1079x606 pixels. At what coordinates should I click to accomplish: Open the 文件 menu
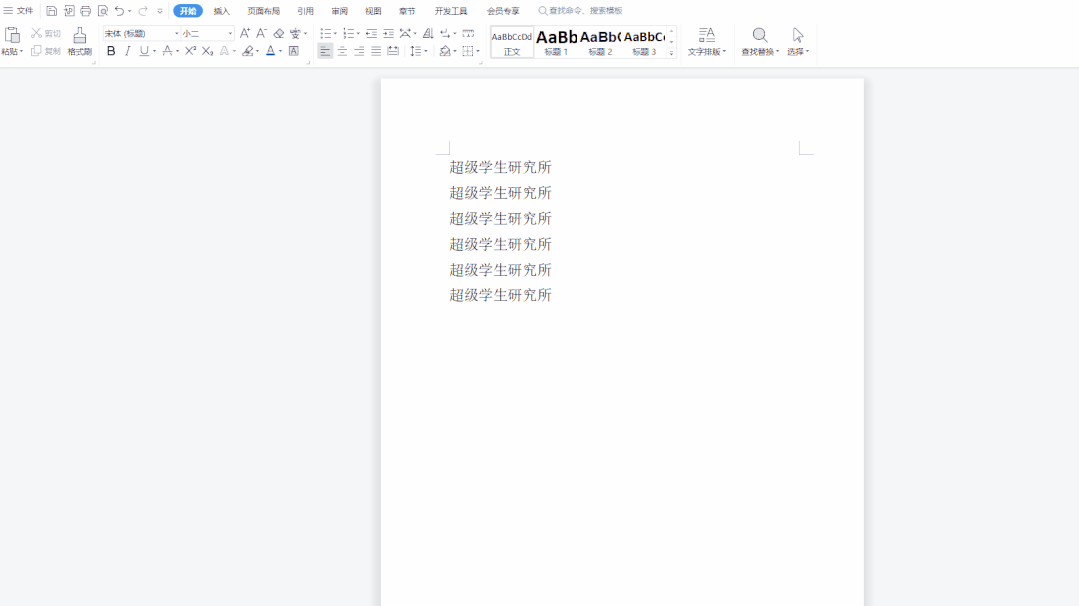point(19,11)
